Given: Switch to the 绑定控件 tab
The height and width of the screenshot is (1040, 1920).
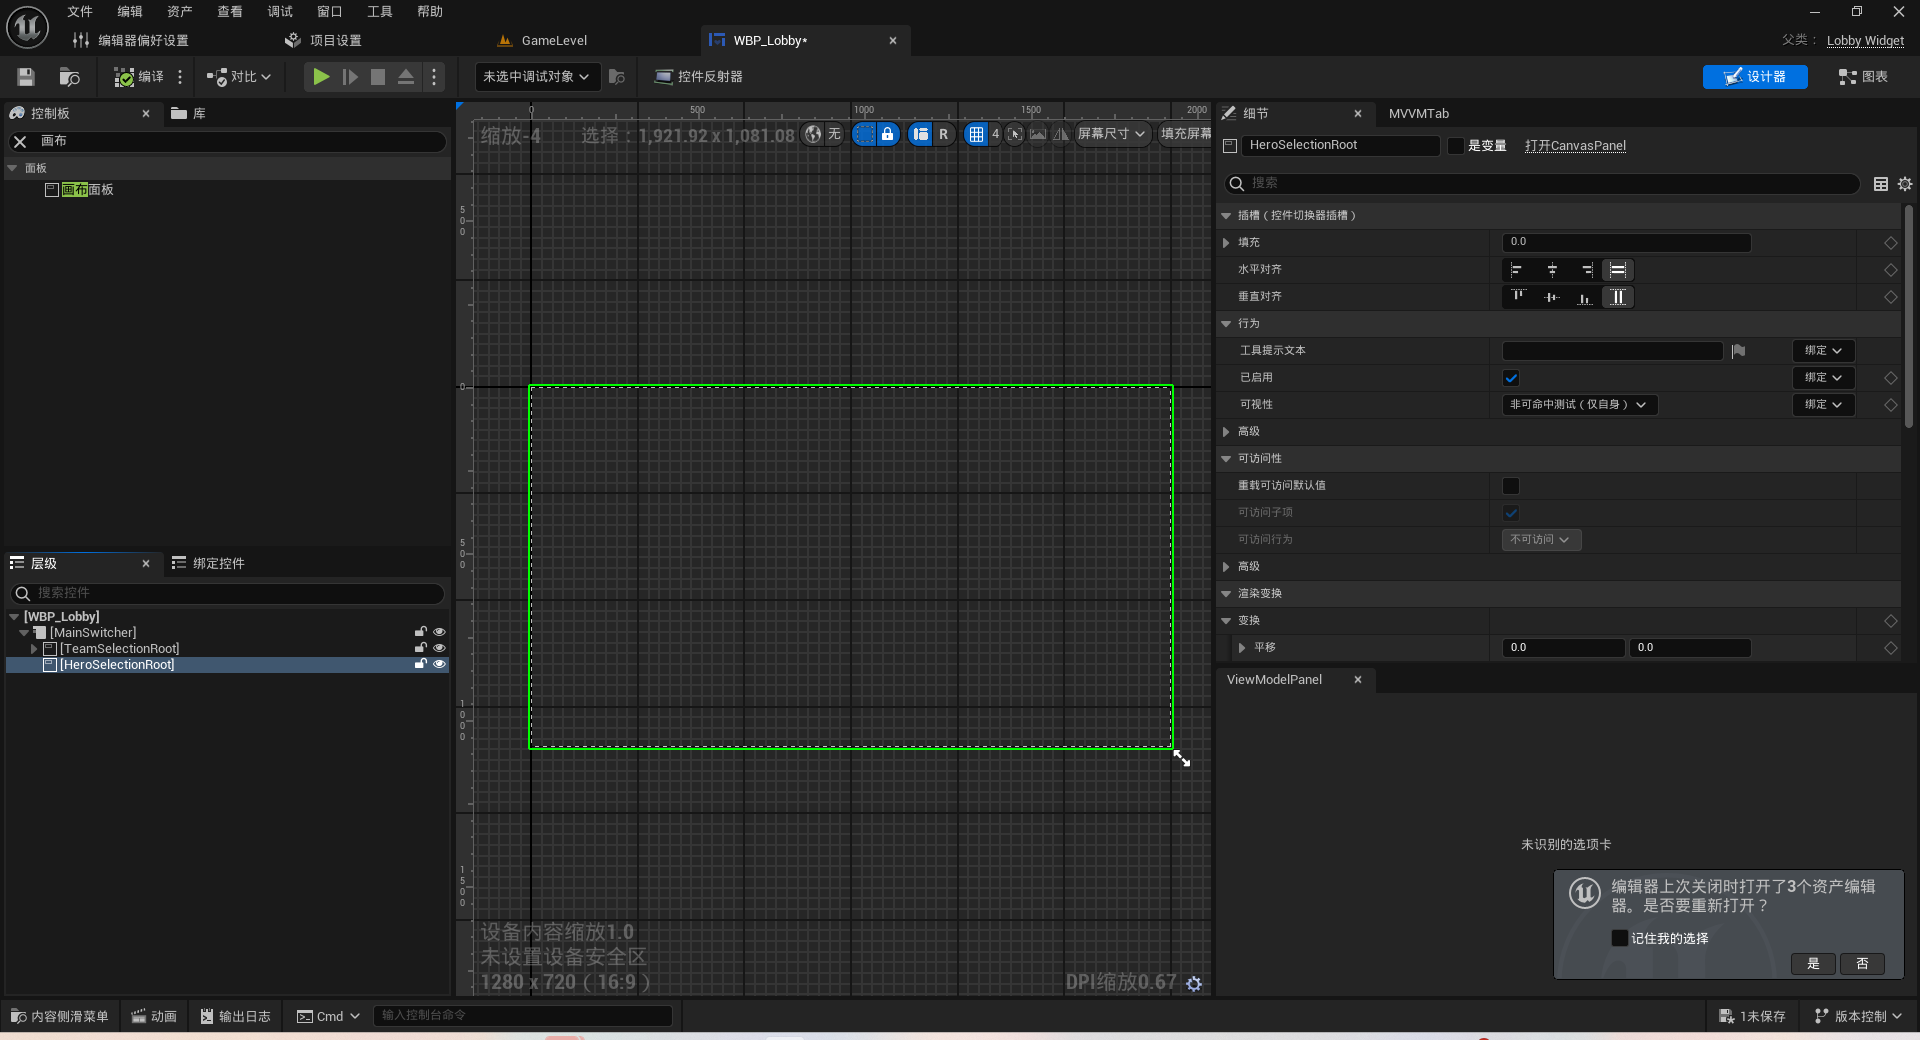Looking at the screenshot, I should tap(208, 564).
